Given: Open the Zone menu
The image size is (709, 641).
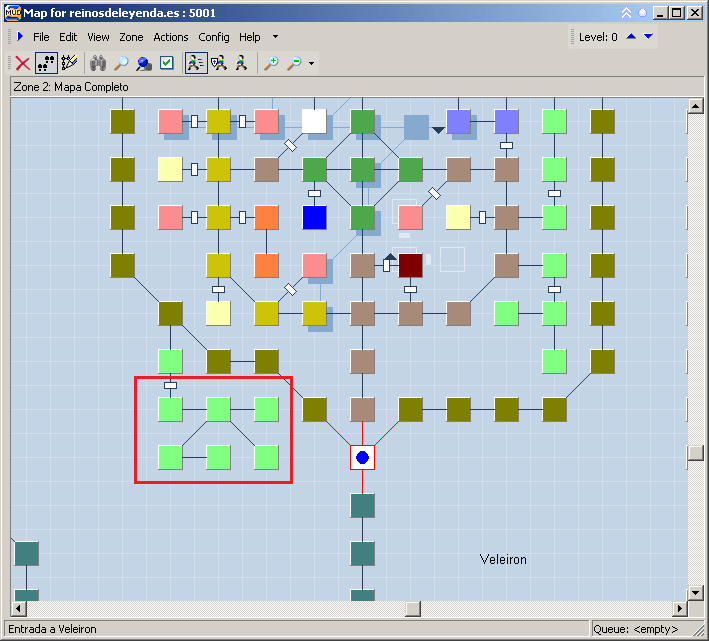Looking at the screenshot, I should [131, 37].
